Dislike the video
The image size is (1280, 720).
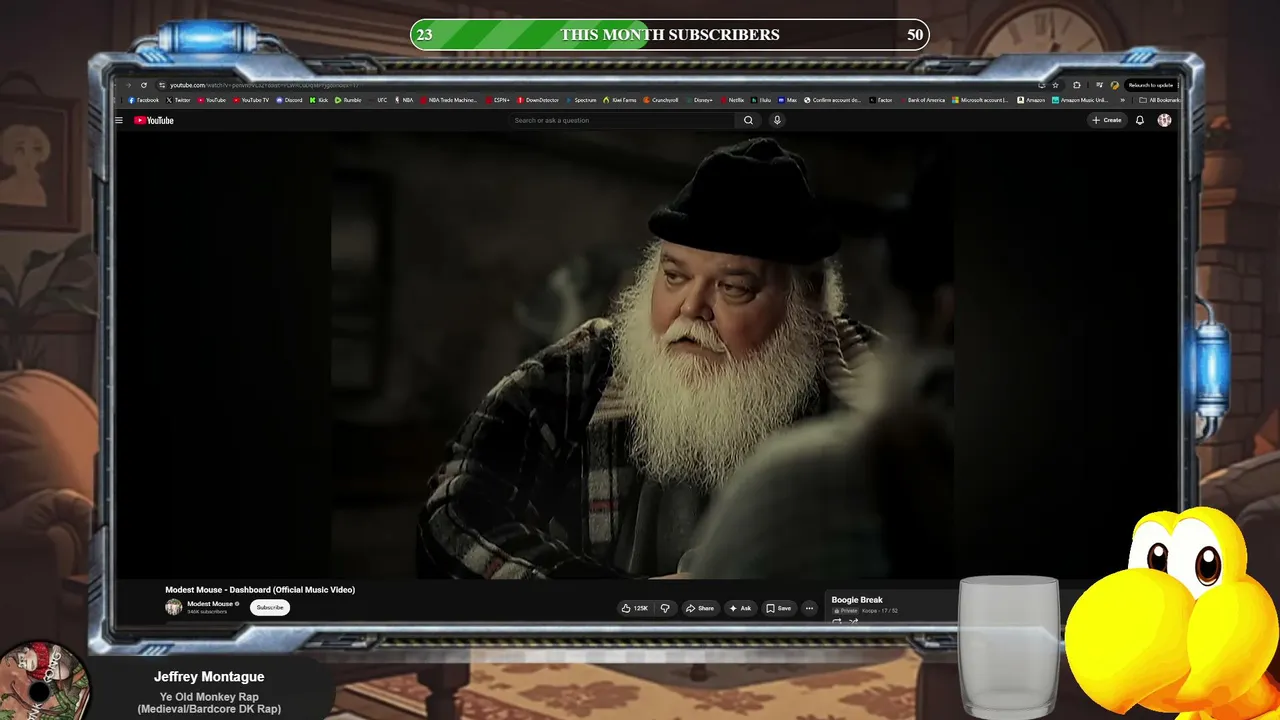coord(665,608)
